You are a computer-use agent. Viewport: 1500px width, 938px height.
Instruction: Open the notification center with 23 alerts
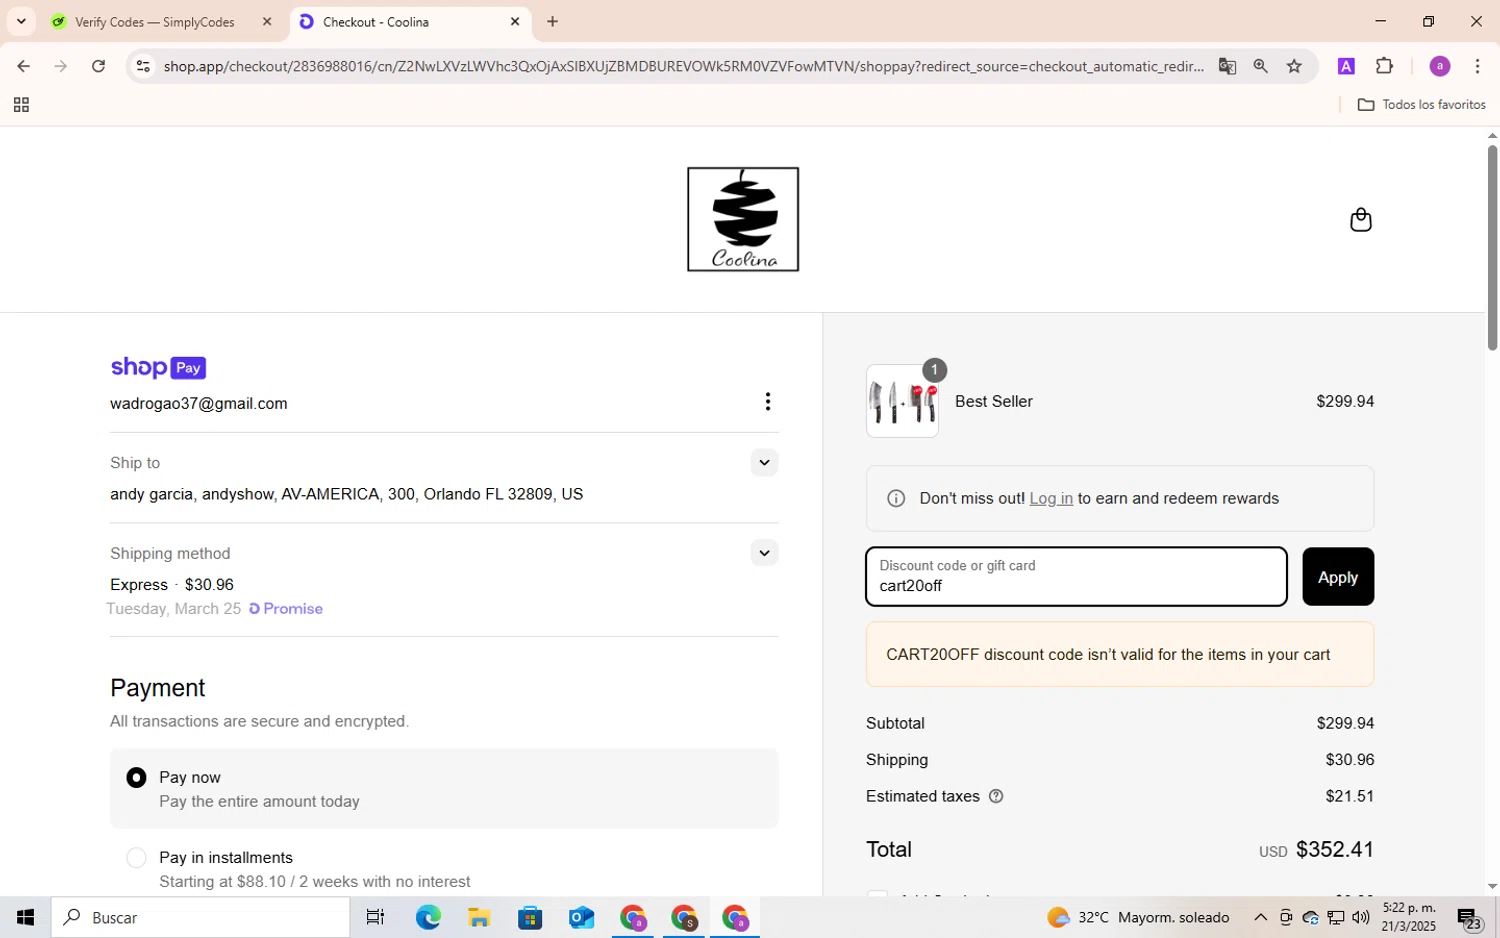pos(1469,917)
